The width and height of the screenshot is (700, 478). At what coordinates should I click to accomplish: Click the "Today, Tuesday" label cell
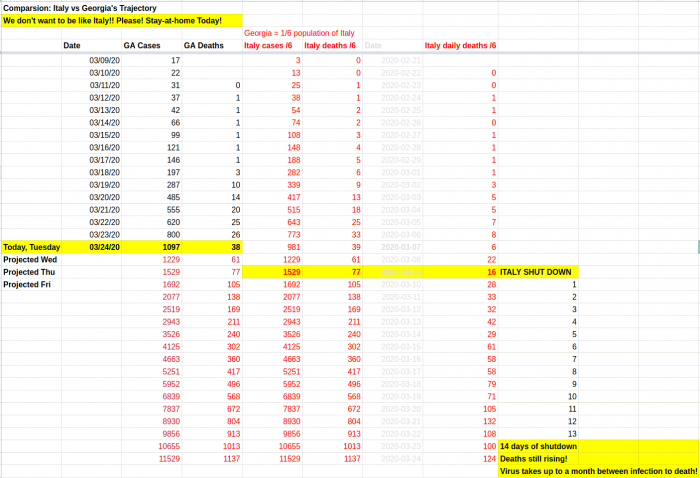32,247
